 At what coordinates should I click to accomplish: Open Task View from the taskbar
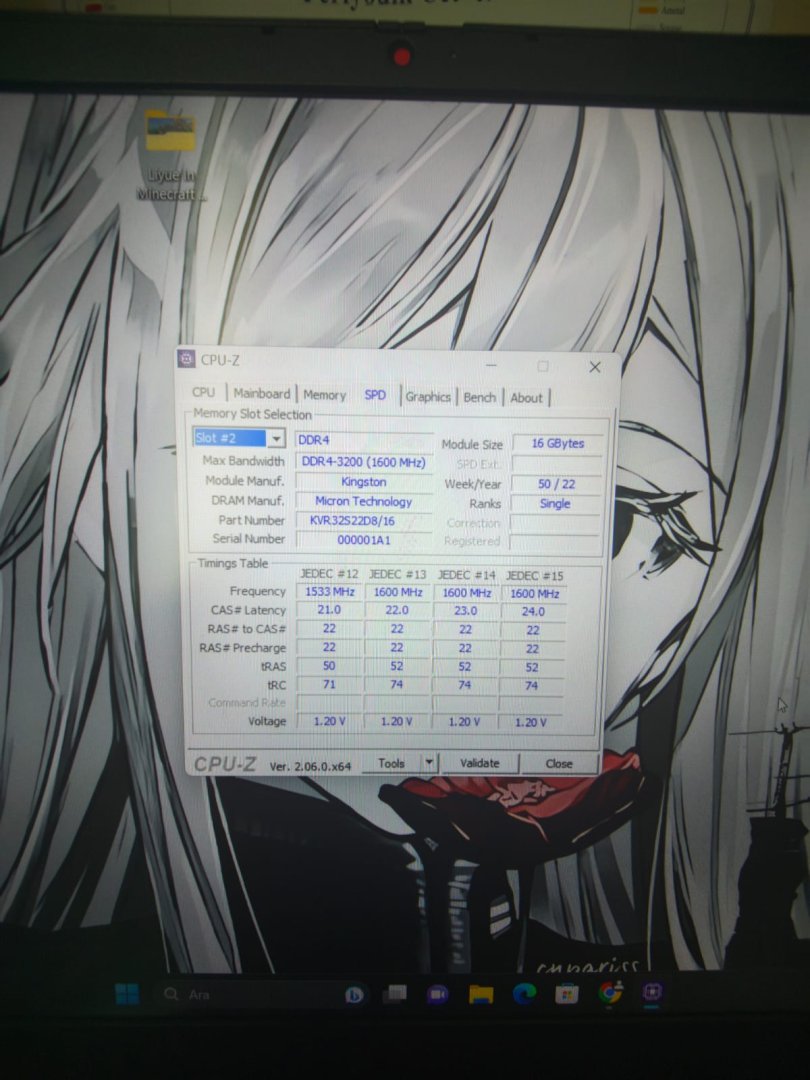pos(395,993)
